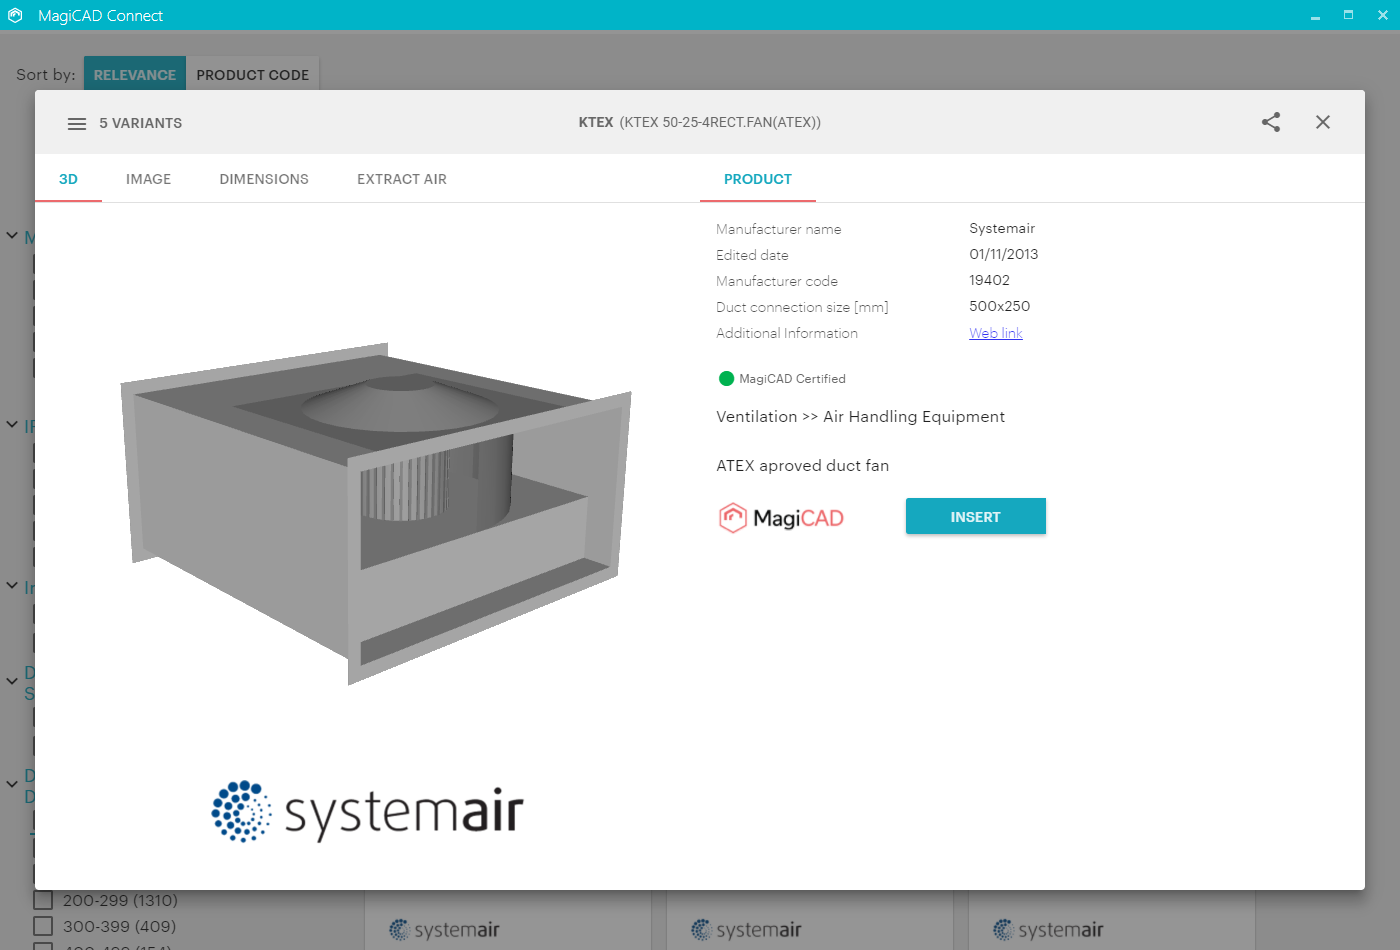This screenshot has height=950, width=1400.
Task: Select the Extract Air tab
Action: click(402, 179)
